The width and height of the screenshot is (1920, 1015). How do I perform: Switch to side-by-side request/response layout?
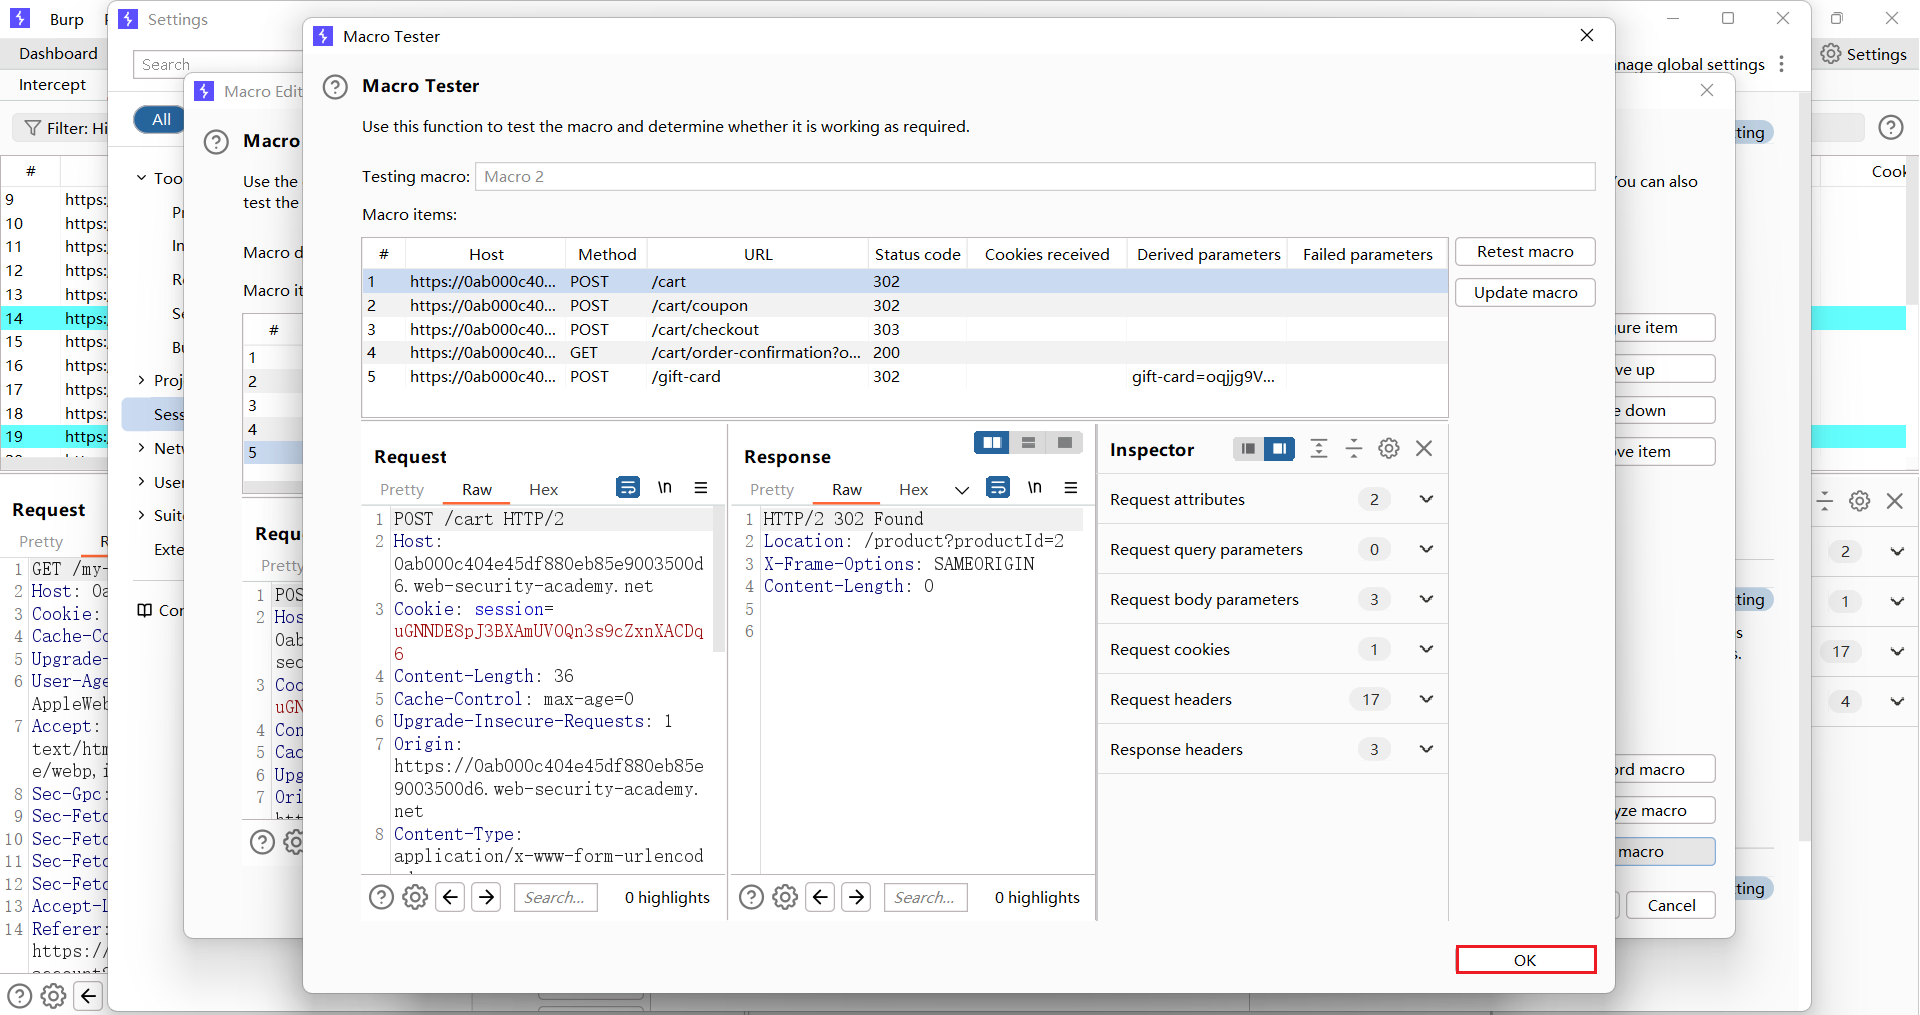tap(992, 442)
